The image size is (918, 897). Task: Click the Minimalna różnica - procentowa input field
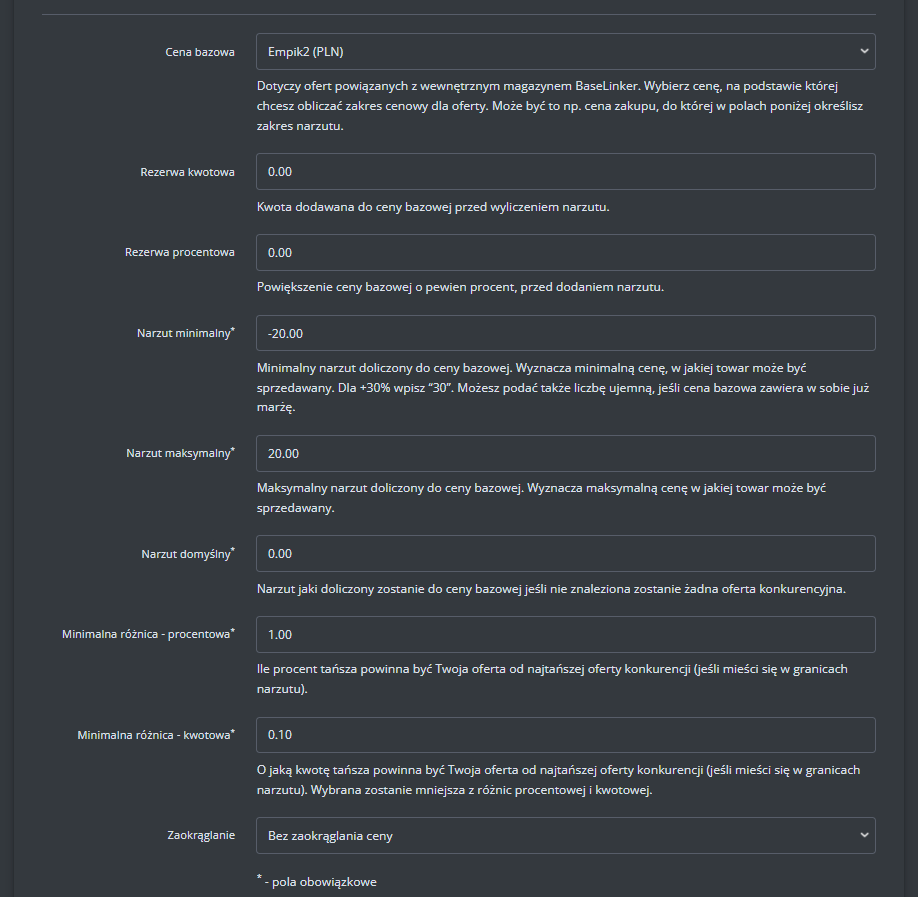coord(565,635)
